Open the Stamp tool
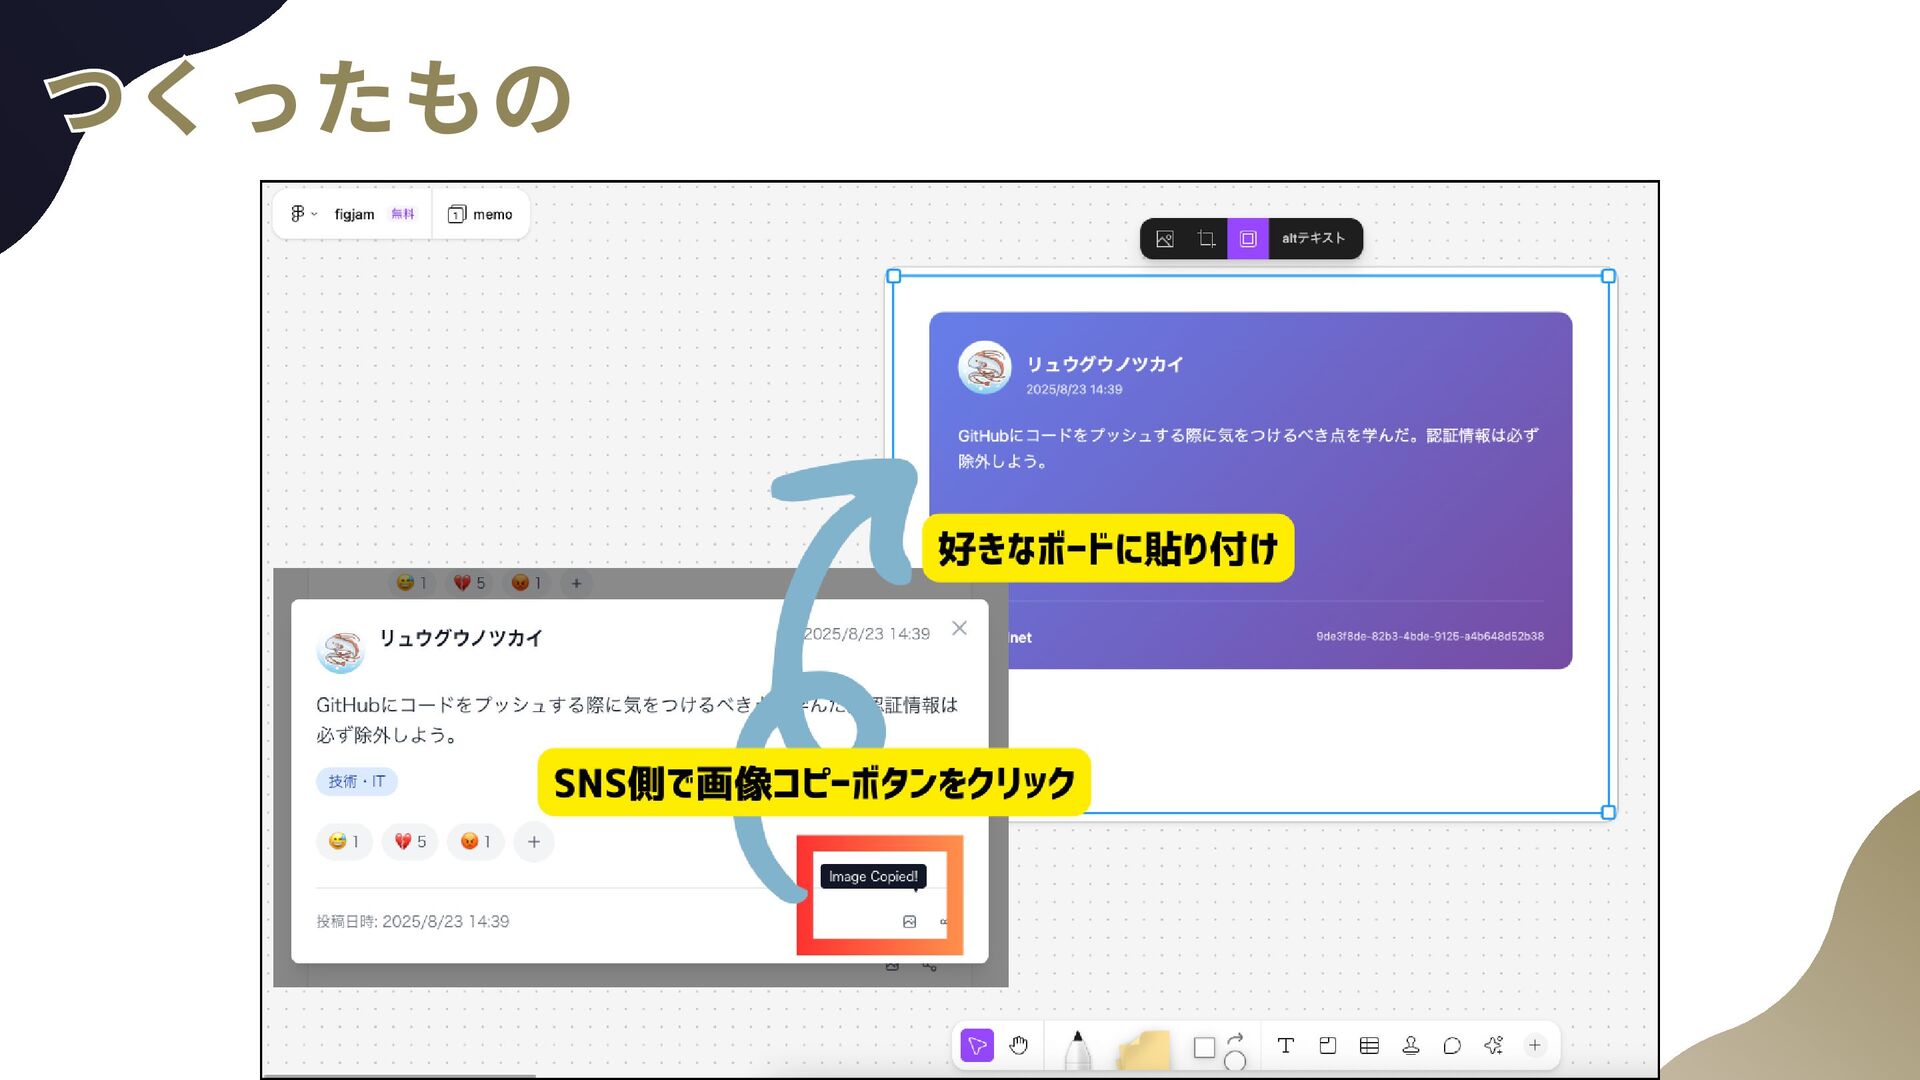Viewport: 1920px width, 1080px height. point(1410,1046)
